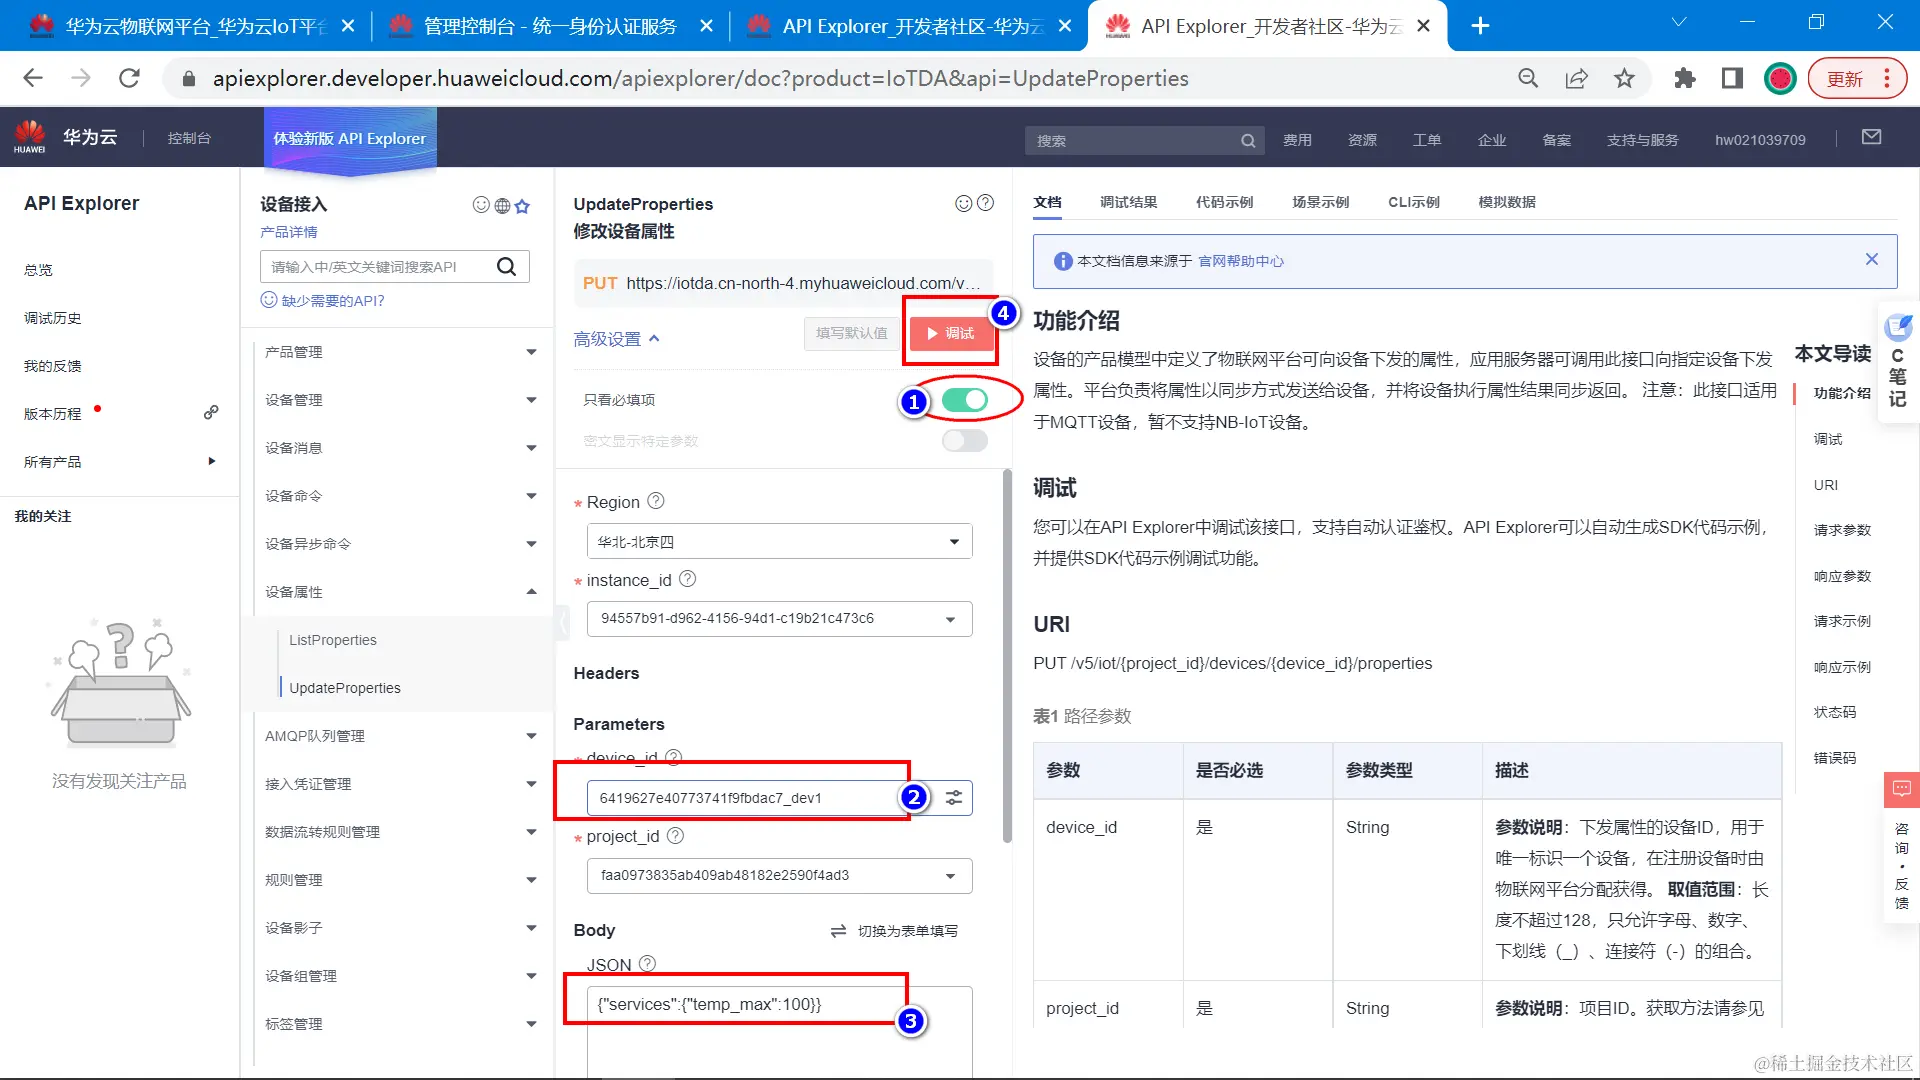This screenshot has width=1920, height=1080.
Task: Click the favorite star icon beside 设备接入
Action: (x=522, y=206)
